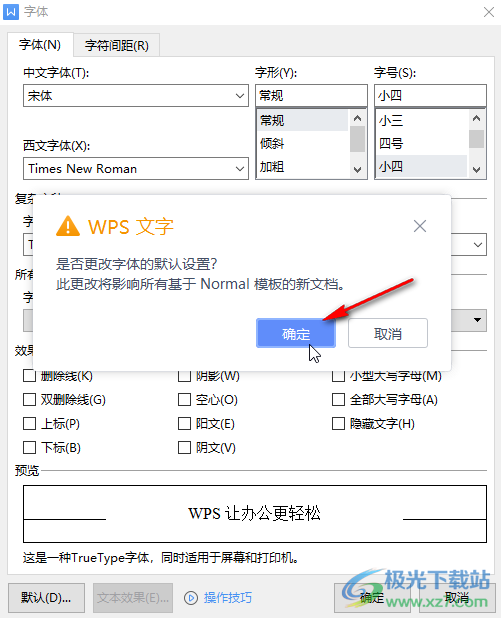Switch to the 字体(N) tab

click(x=40, y=45)
